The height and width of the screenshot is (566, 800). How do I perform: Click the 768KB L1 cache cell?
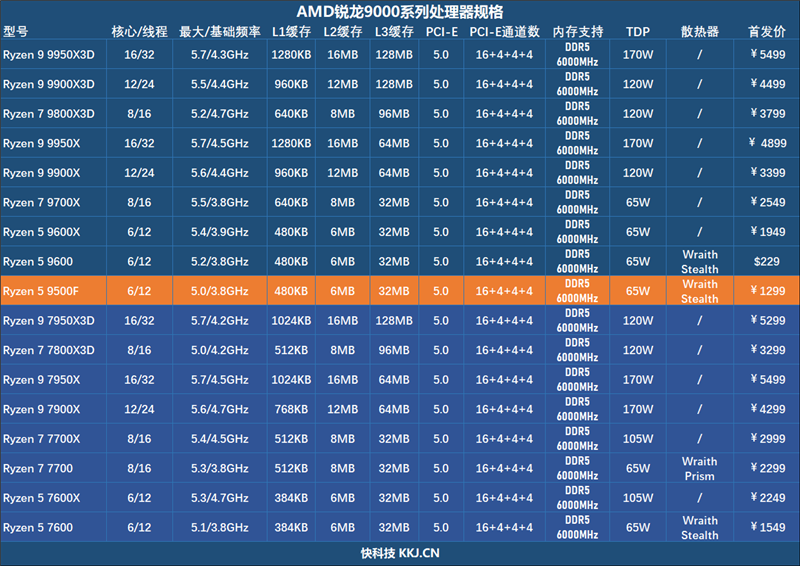289,409
